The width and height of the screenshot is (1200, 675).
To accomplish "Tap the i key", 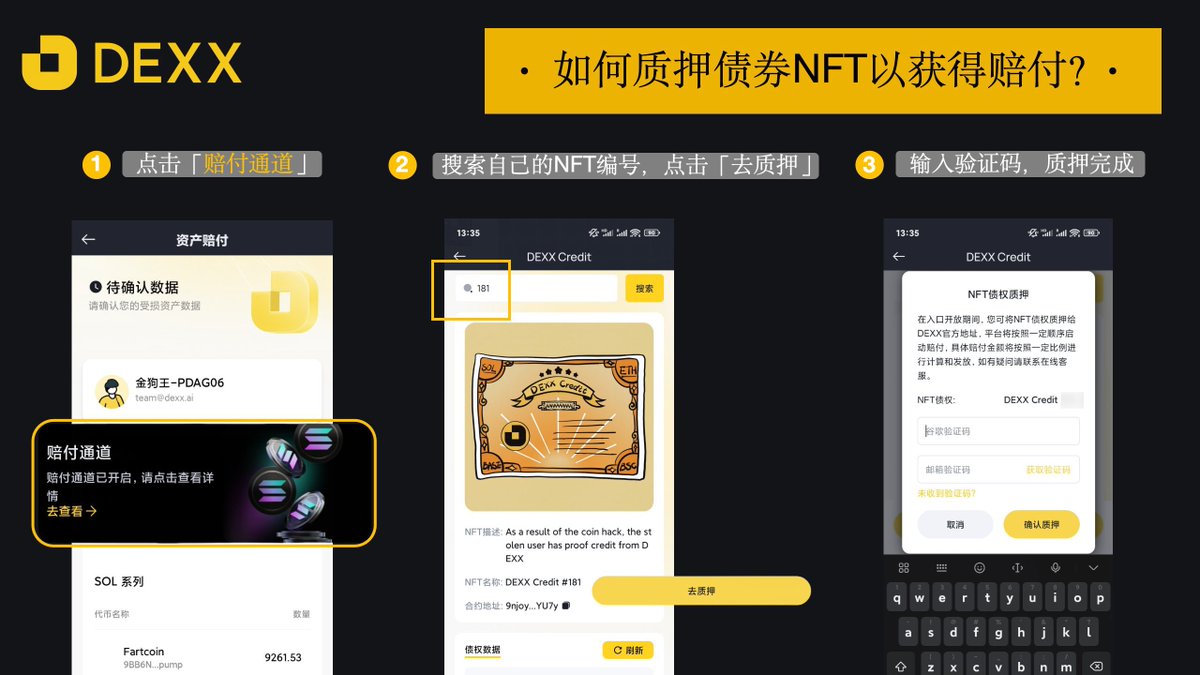I will click(x=1055, y=598).
